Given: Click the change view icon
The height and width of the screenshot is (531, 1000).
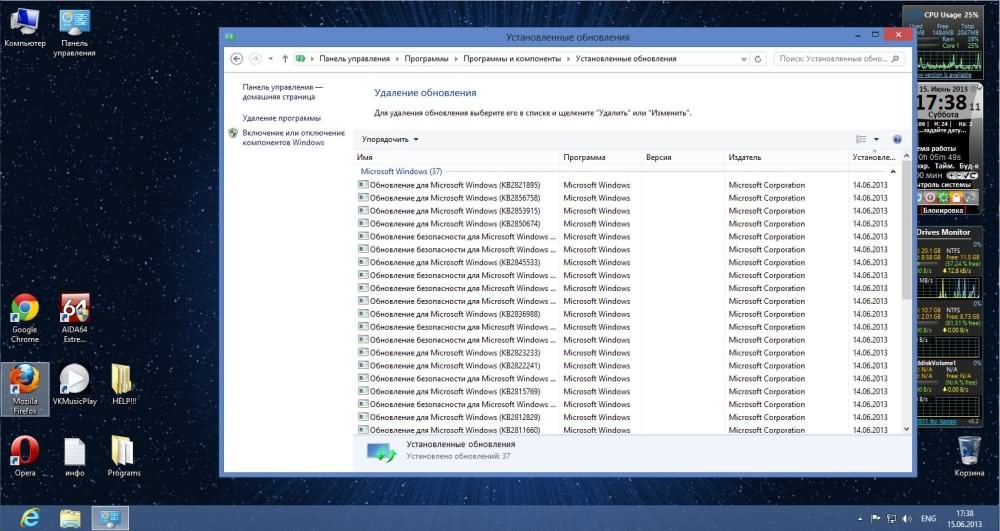Looking at the screenshot, I should tap(861, 139).
